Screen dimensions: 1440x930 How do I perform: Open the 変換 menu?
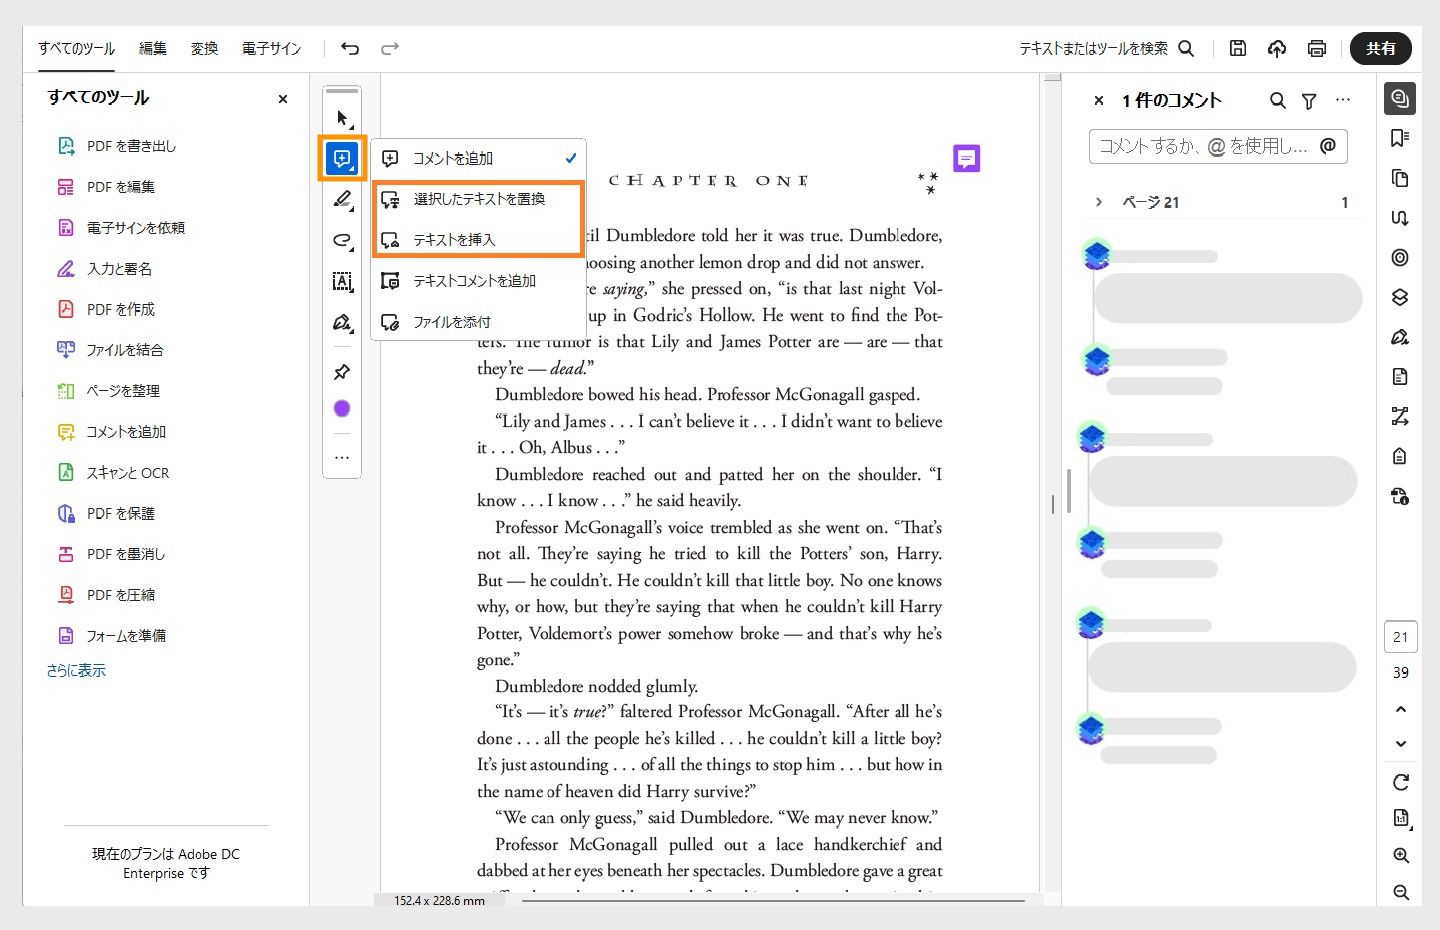(204, 48)
